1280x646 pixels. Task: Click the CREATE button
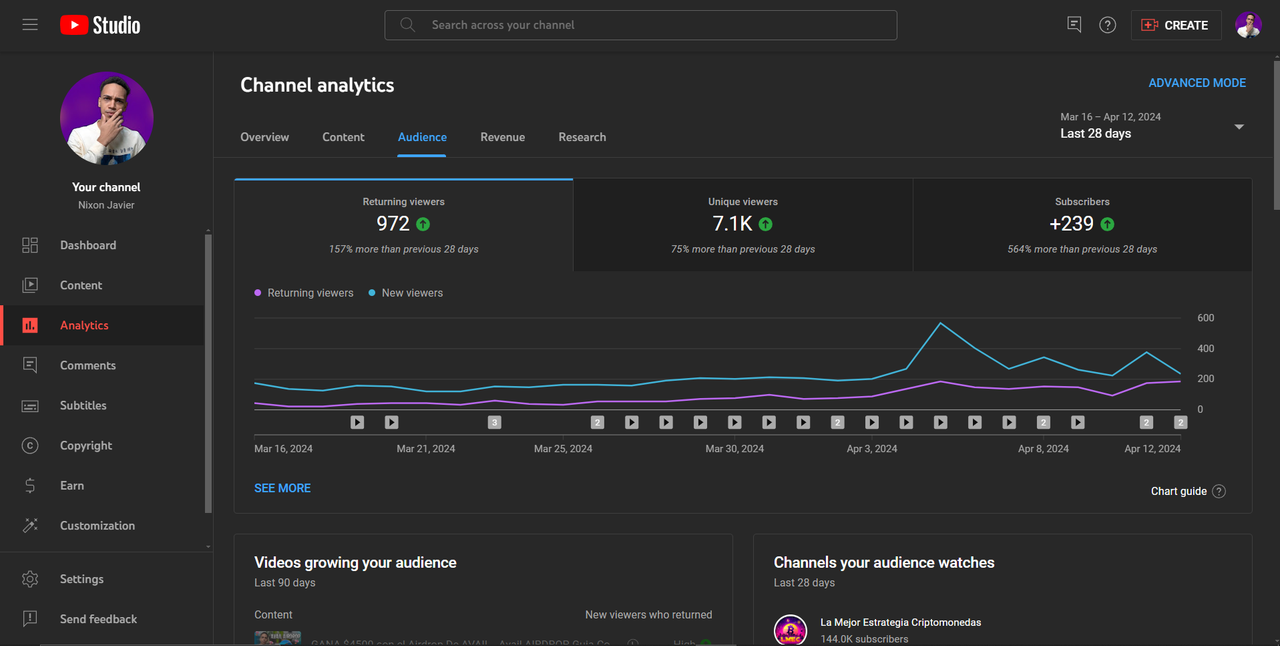coord(1175,25)
